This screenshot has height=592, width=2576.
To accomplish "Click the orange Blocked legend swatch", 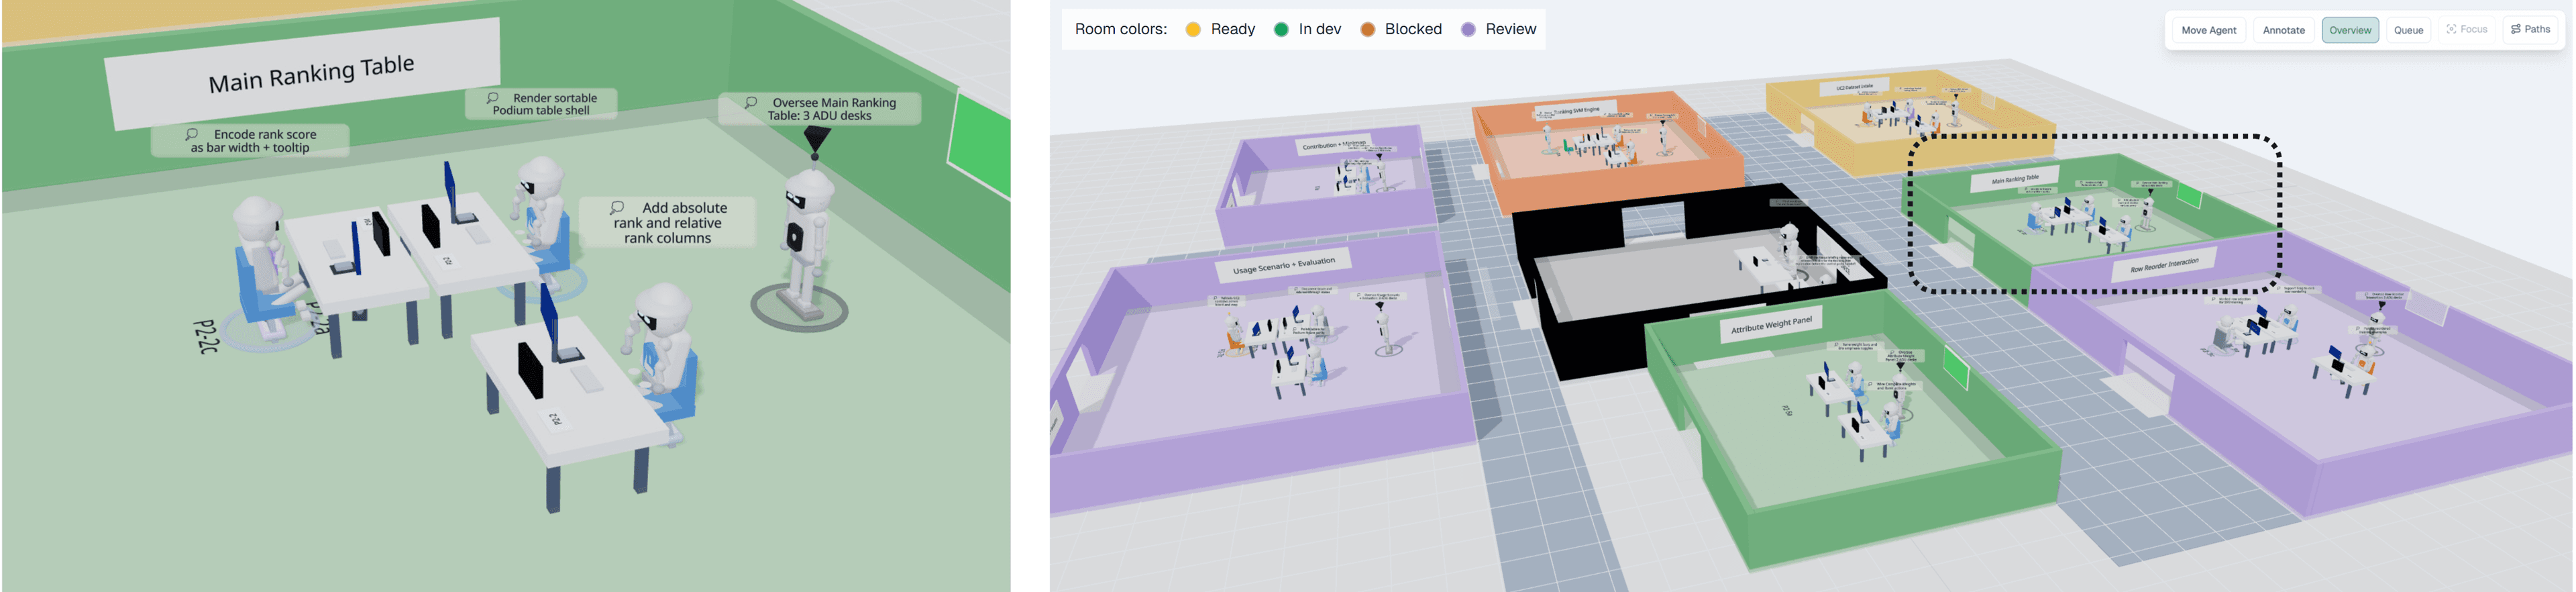I will point(1367,30).
